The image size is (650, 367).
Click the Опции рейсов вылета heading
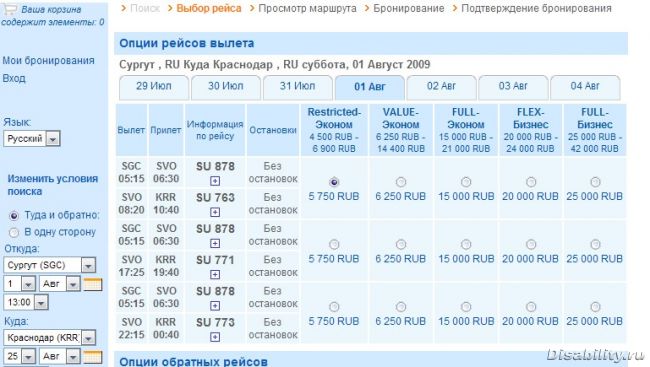(187, 44)
